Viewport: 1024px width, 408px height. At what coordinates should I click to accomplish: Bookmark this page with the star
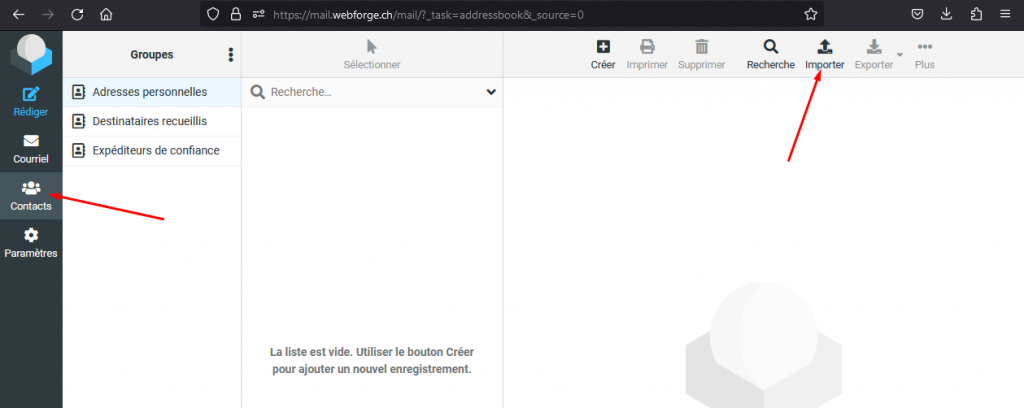810,14
